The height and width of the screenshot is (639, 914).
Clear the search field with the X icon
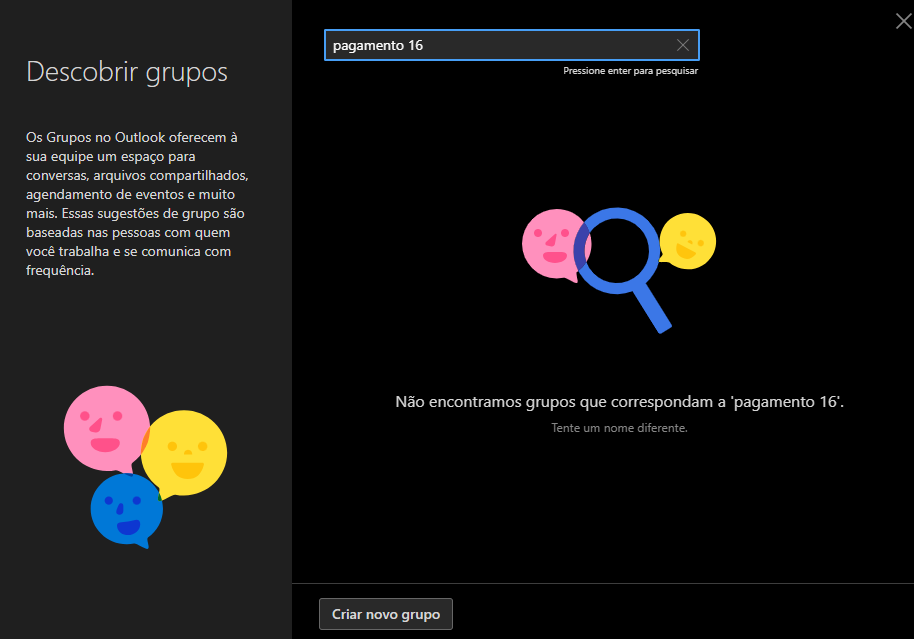click(x=683, y=45)
